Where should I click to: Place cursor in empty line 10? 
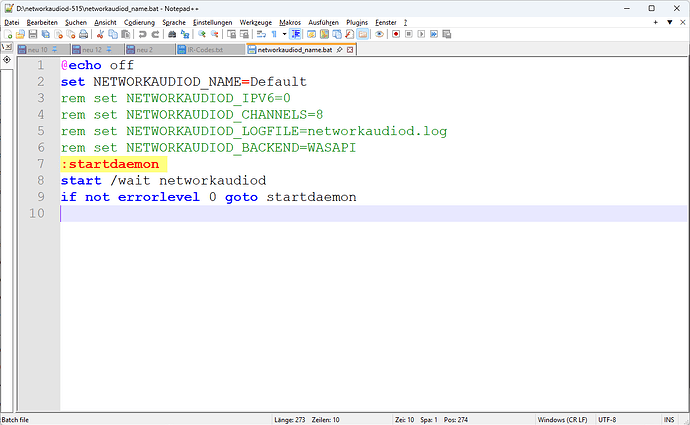pyautogui.click(x=300, y=213)
